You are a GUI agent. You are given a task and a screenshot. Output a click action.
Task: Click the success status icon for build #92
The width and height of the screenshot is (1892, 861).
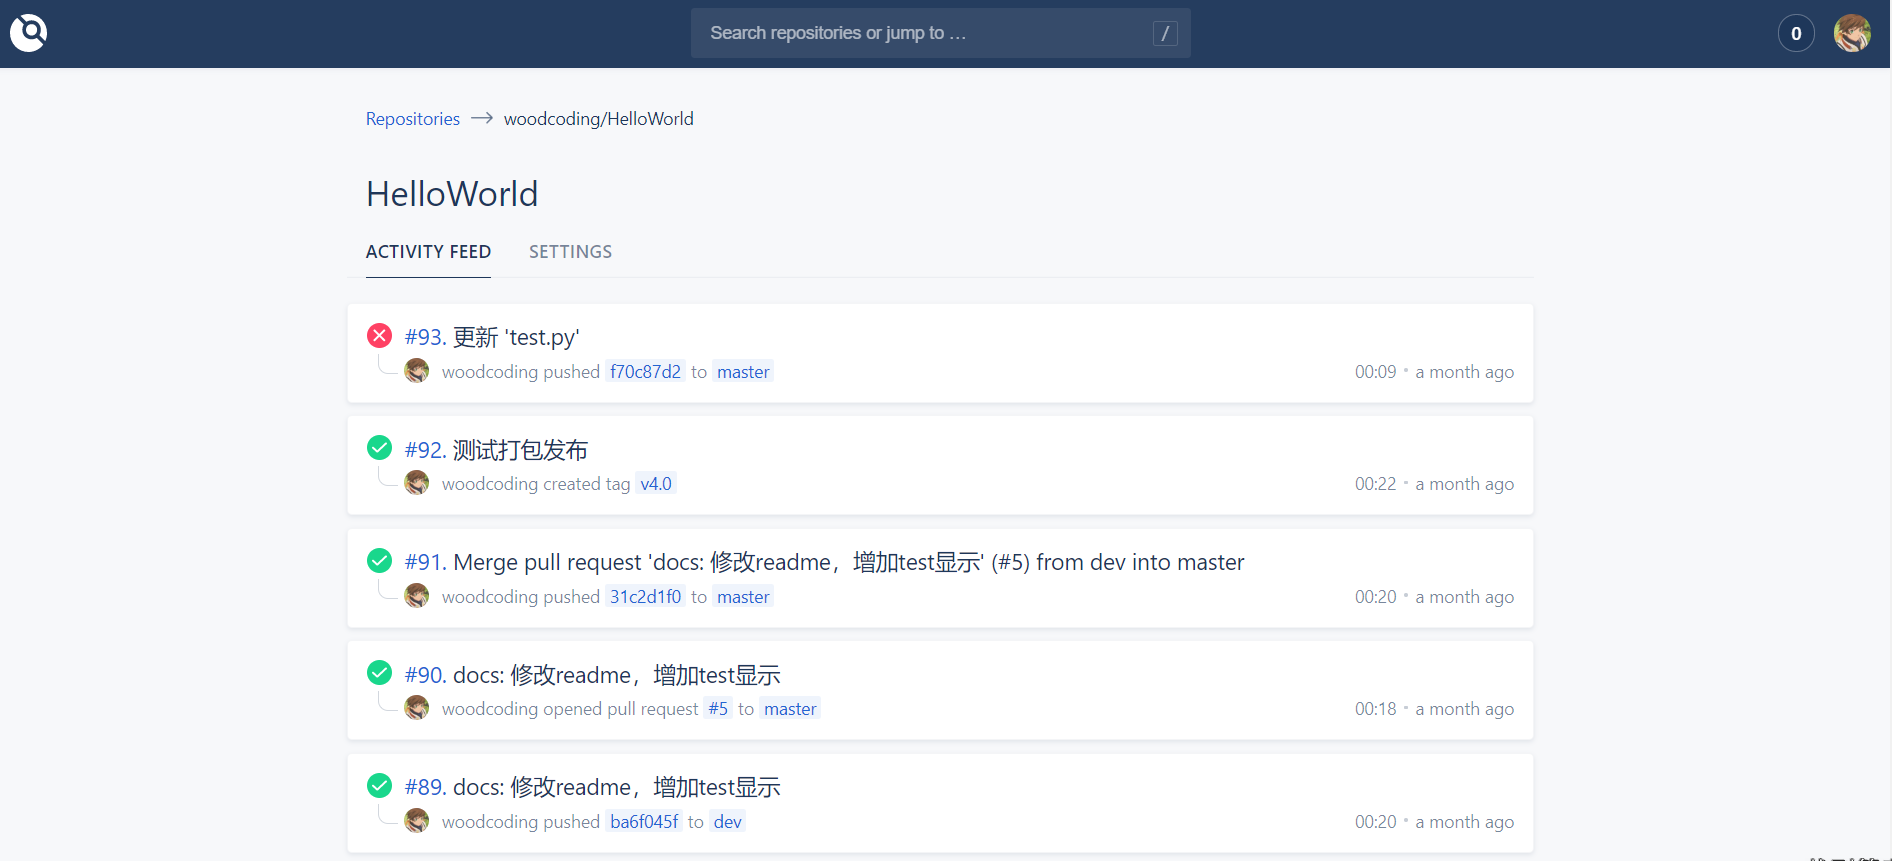click(379, 448)
